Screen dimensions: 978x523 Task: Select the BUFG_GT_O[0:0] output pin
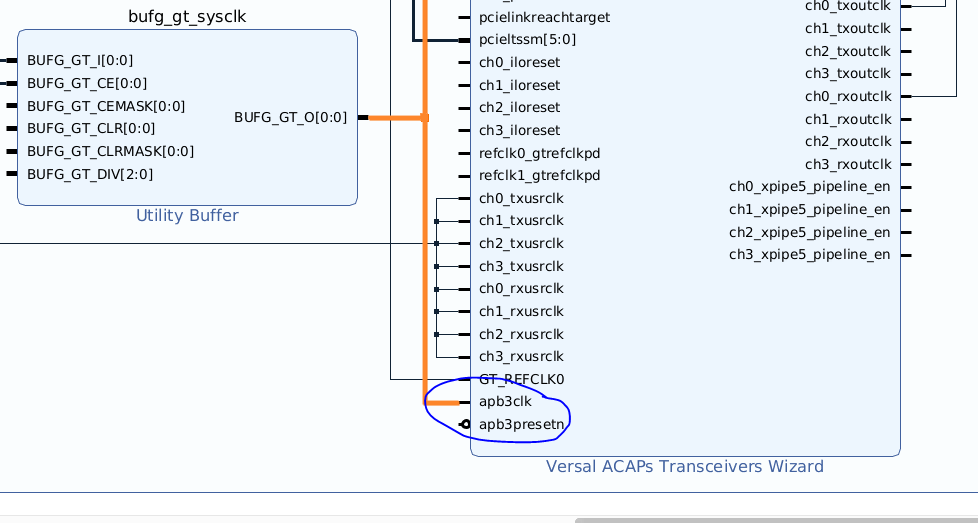pyautogui.click(x=291, y=117)
